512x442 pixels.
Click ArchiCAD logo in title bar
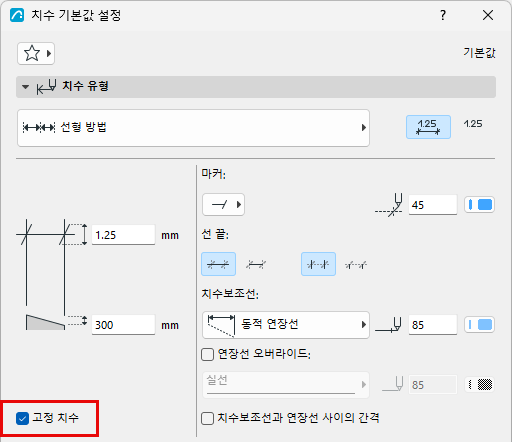point(17,15)
